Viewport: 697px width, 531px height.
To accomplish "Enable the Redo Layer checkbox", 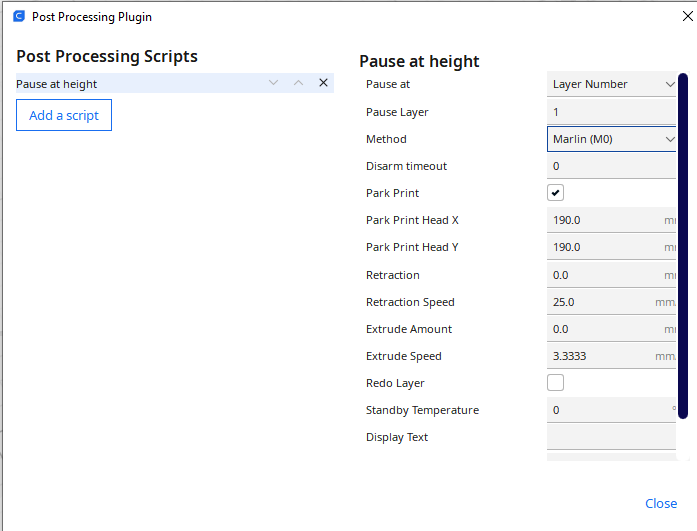I will coord(556,383).
